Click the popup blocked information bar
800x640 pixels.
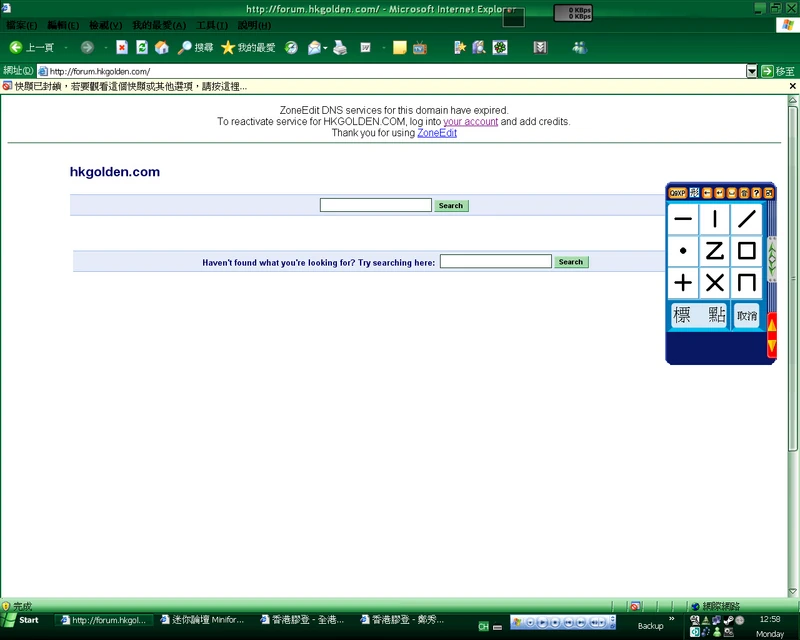pos(393,86)
